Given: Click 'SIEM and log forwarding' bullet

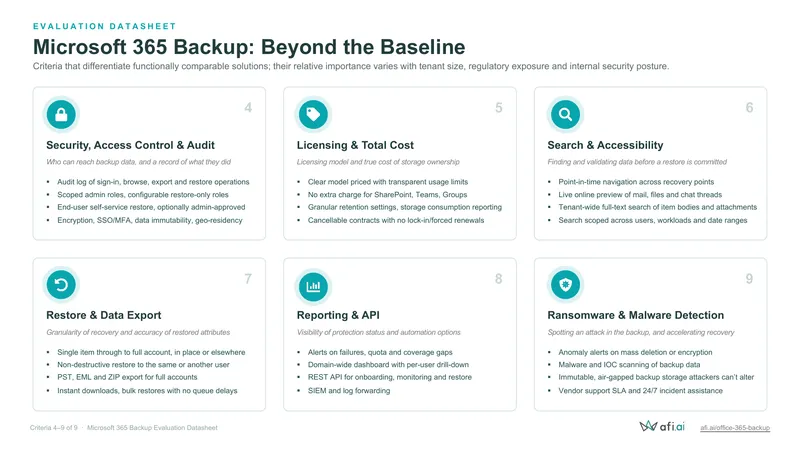Looking at the screenshot, I should [349, 391].
